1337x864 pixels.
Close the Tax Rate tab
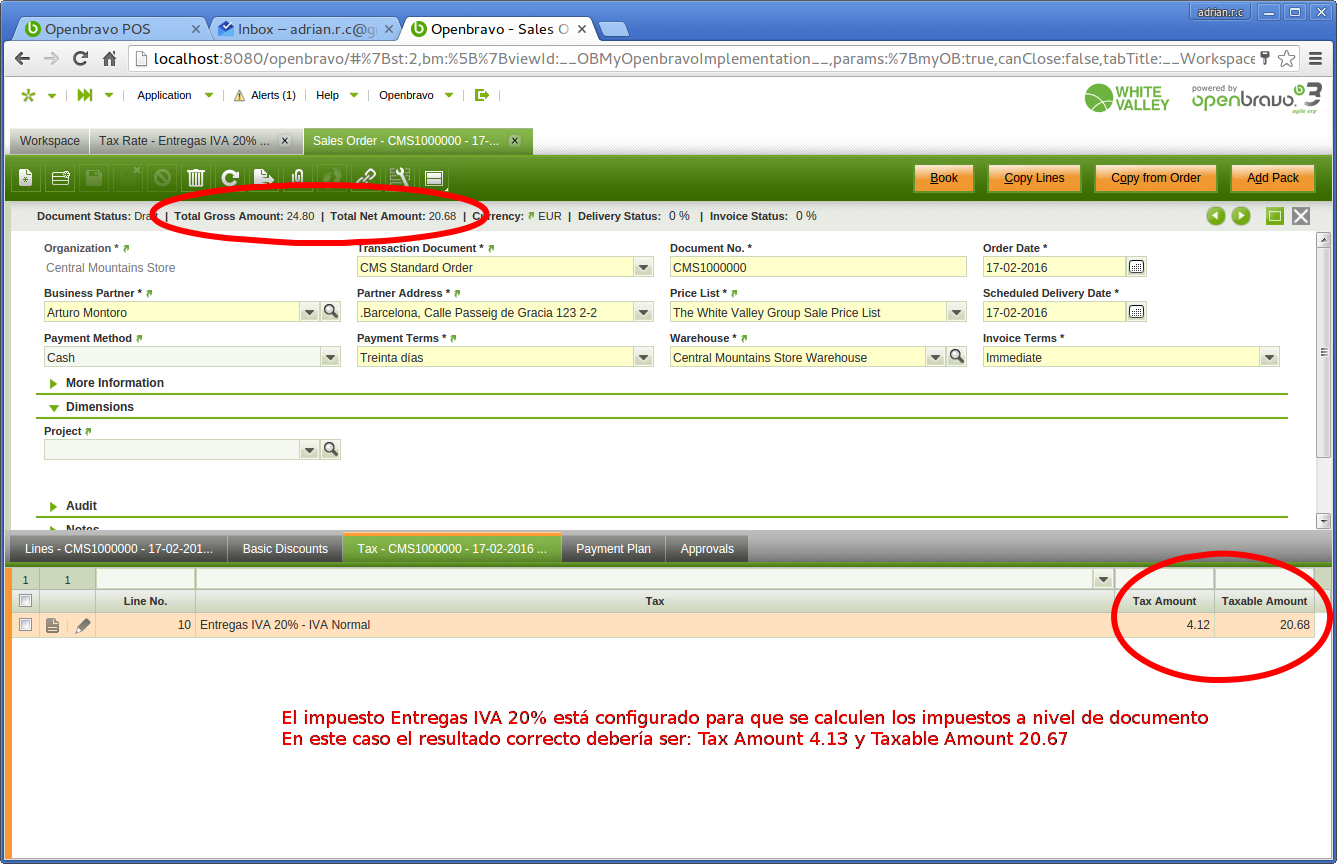(x=285, y=141)
